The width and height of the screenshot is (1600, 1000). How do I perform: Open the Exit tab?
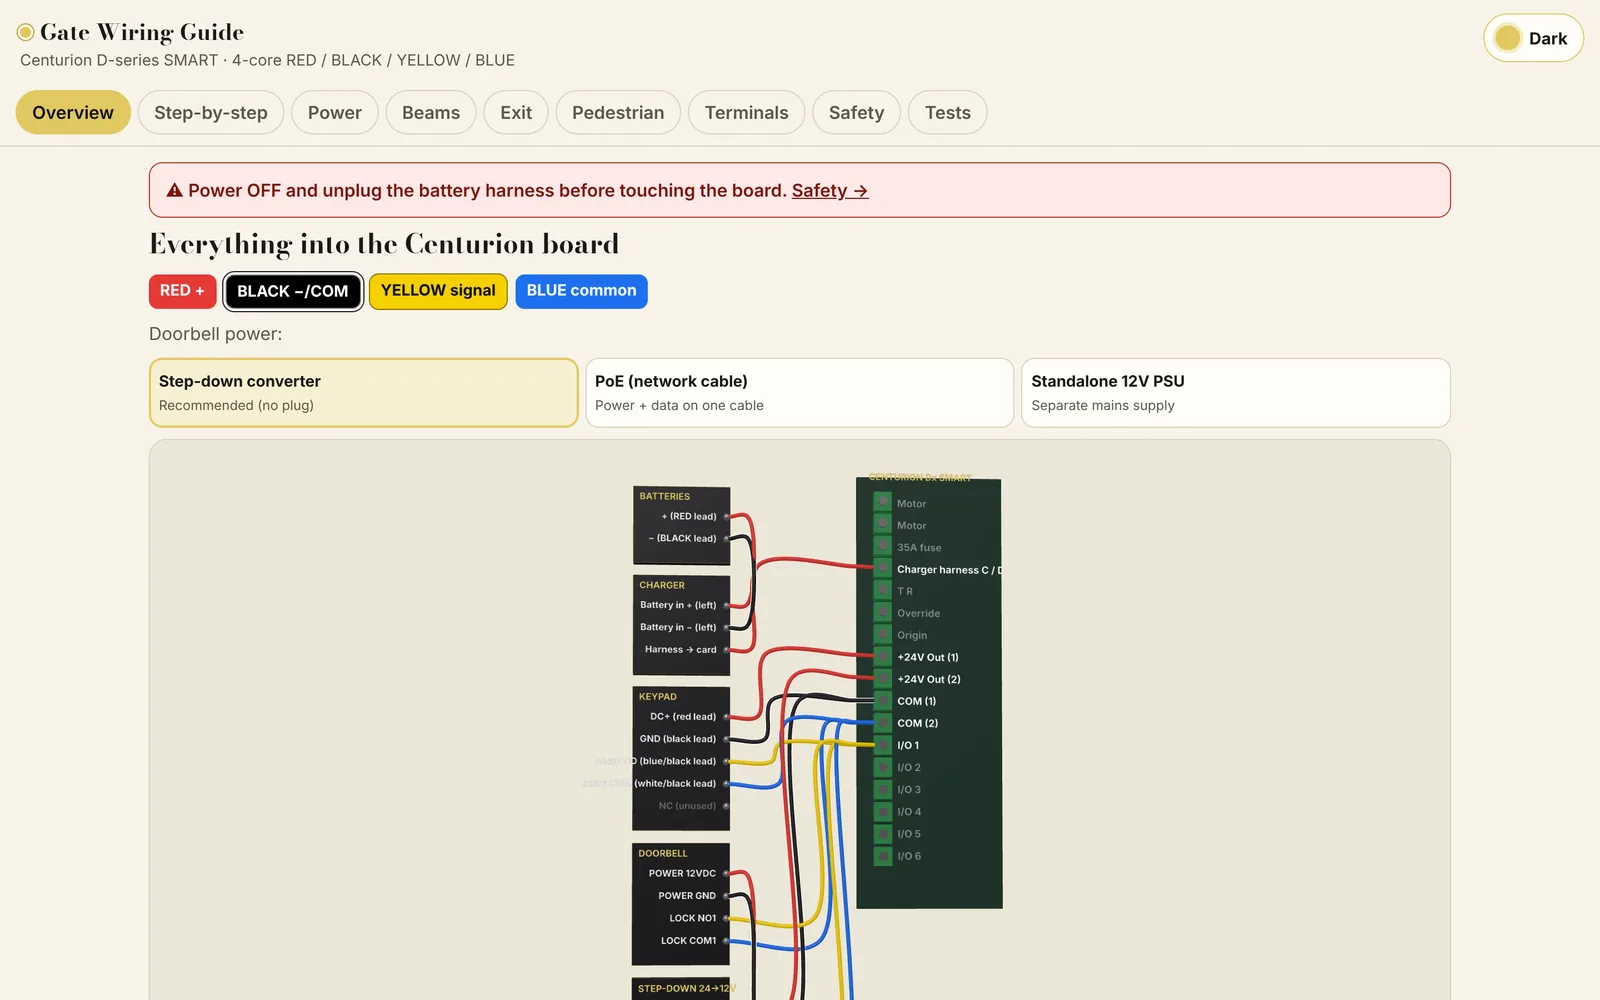point(516,112)
